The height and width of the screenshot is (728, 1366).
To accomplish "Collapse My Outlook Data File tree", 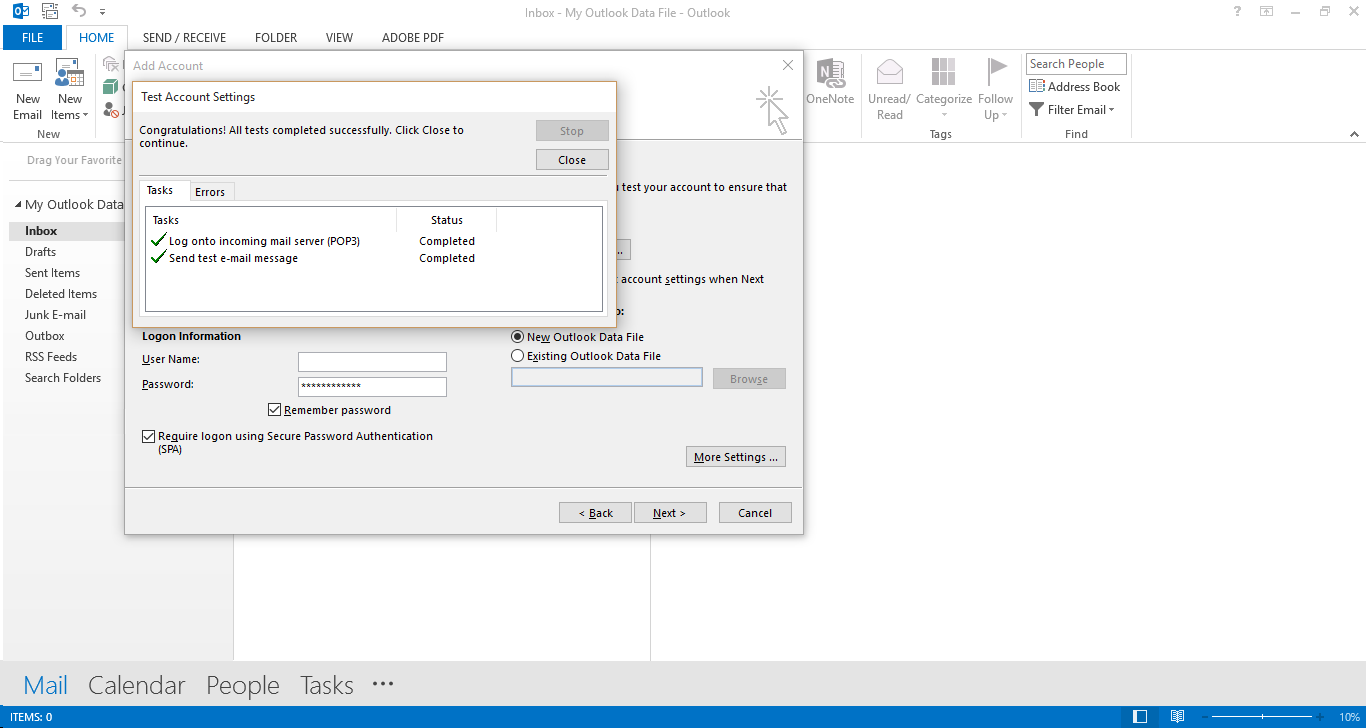I will (x=18, y=204).
